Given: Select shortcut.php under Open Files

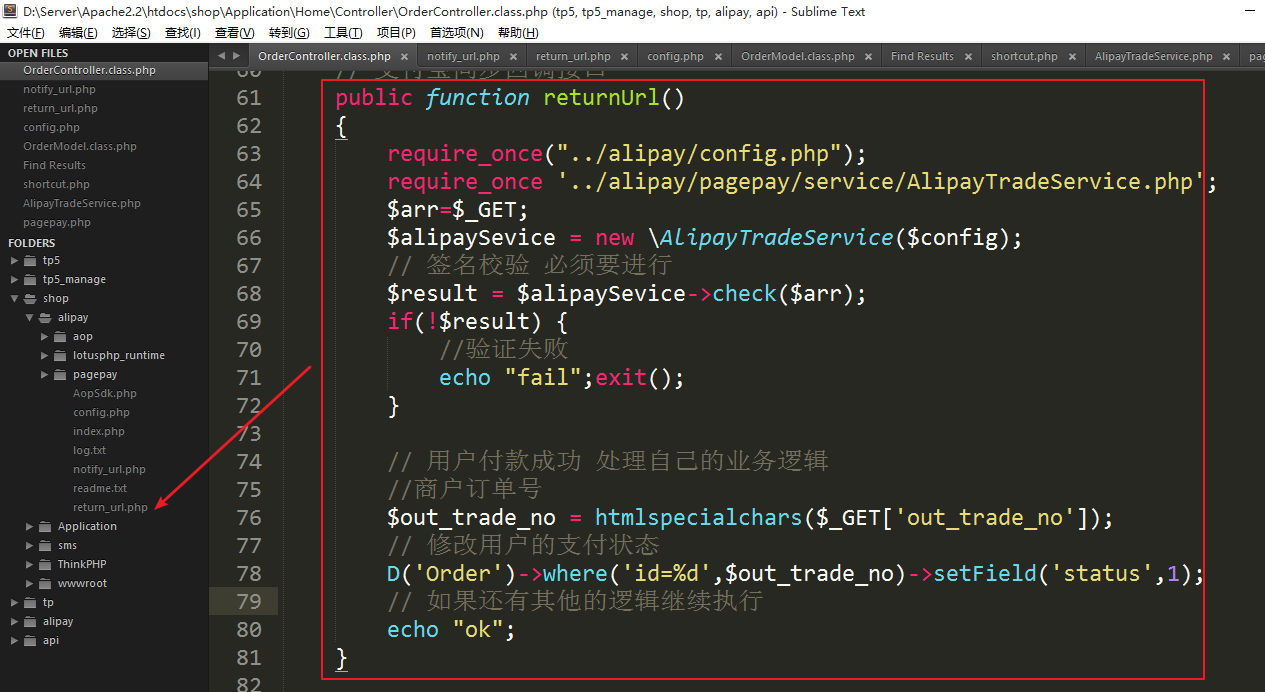Looking at the screenshot, I should pos(56,184).
